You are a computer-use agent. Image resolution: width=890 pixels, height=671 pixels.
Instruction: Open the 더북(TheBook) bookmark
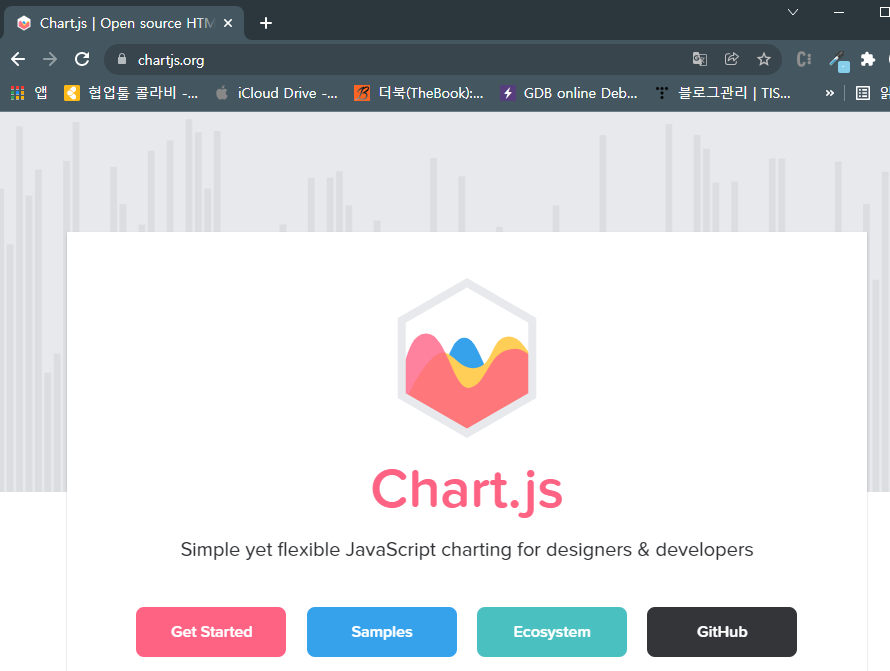point(419,93)
